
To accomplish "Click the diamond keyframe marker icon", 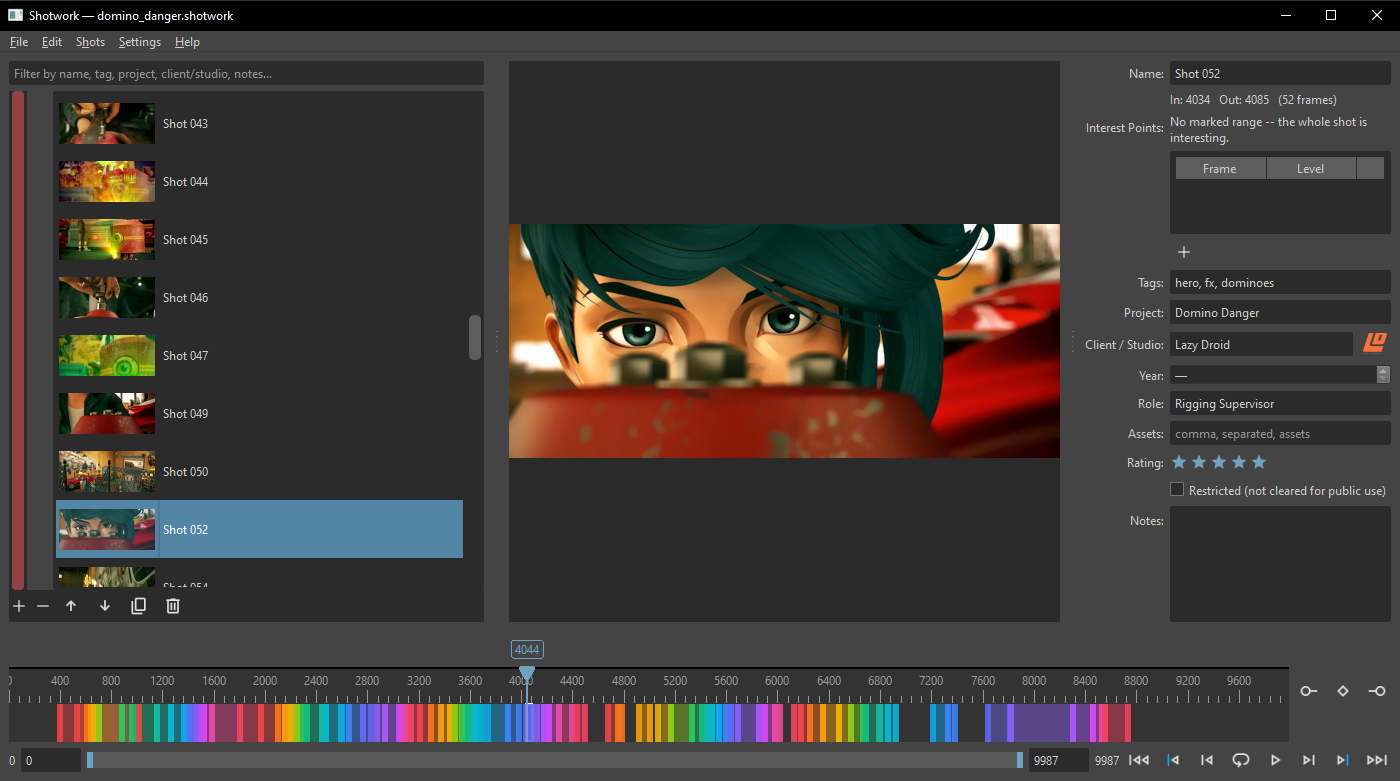I will point(1343,691).
